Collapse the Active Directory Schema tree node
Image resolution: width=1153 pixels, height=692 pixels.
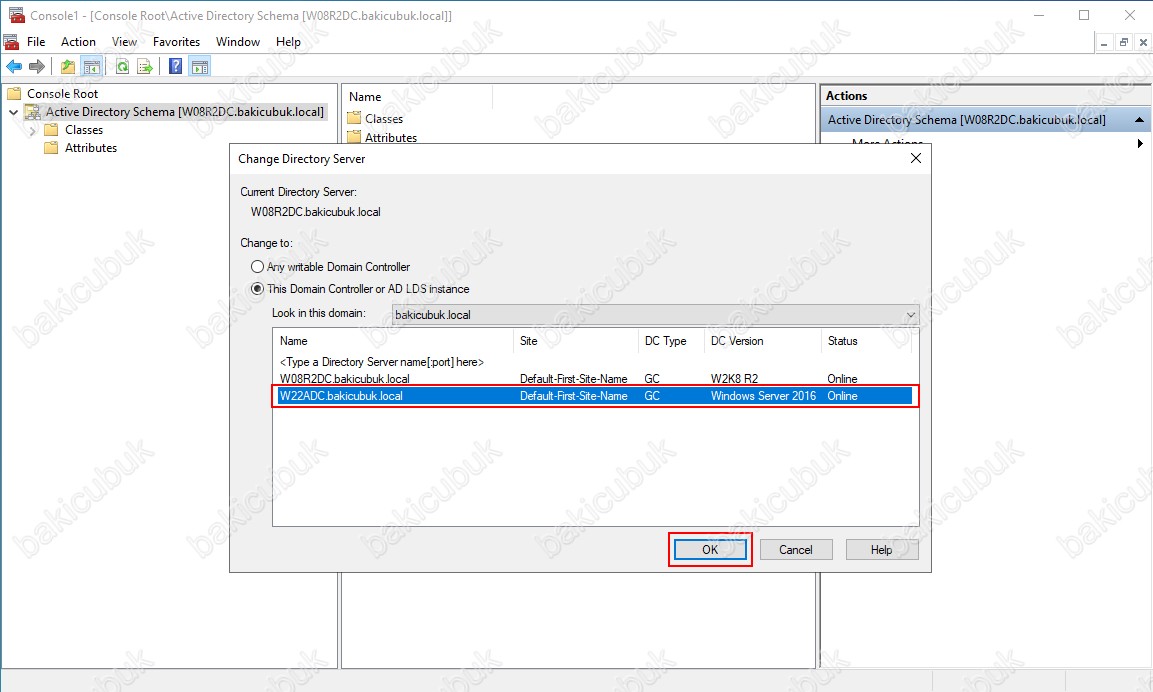coord(13,112)
